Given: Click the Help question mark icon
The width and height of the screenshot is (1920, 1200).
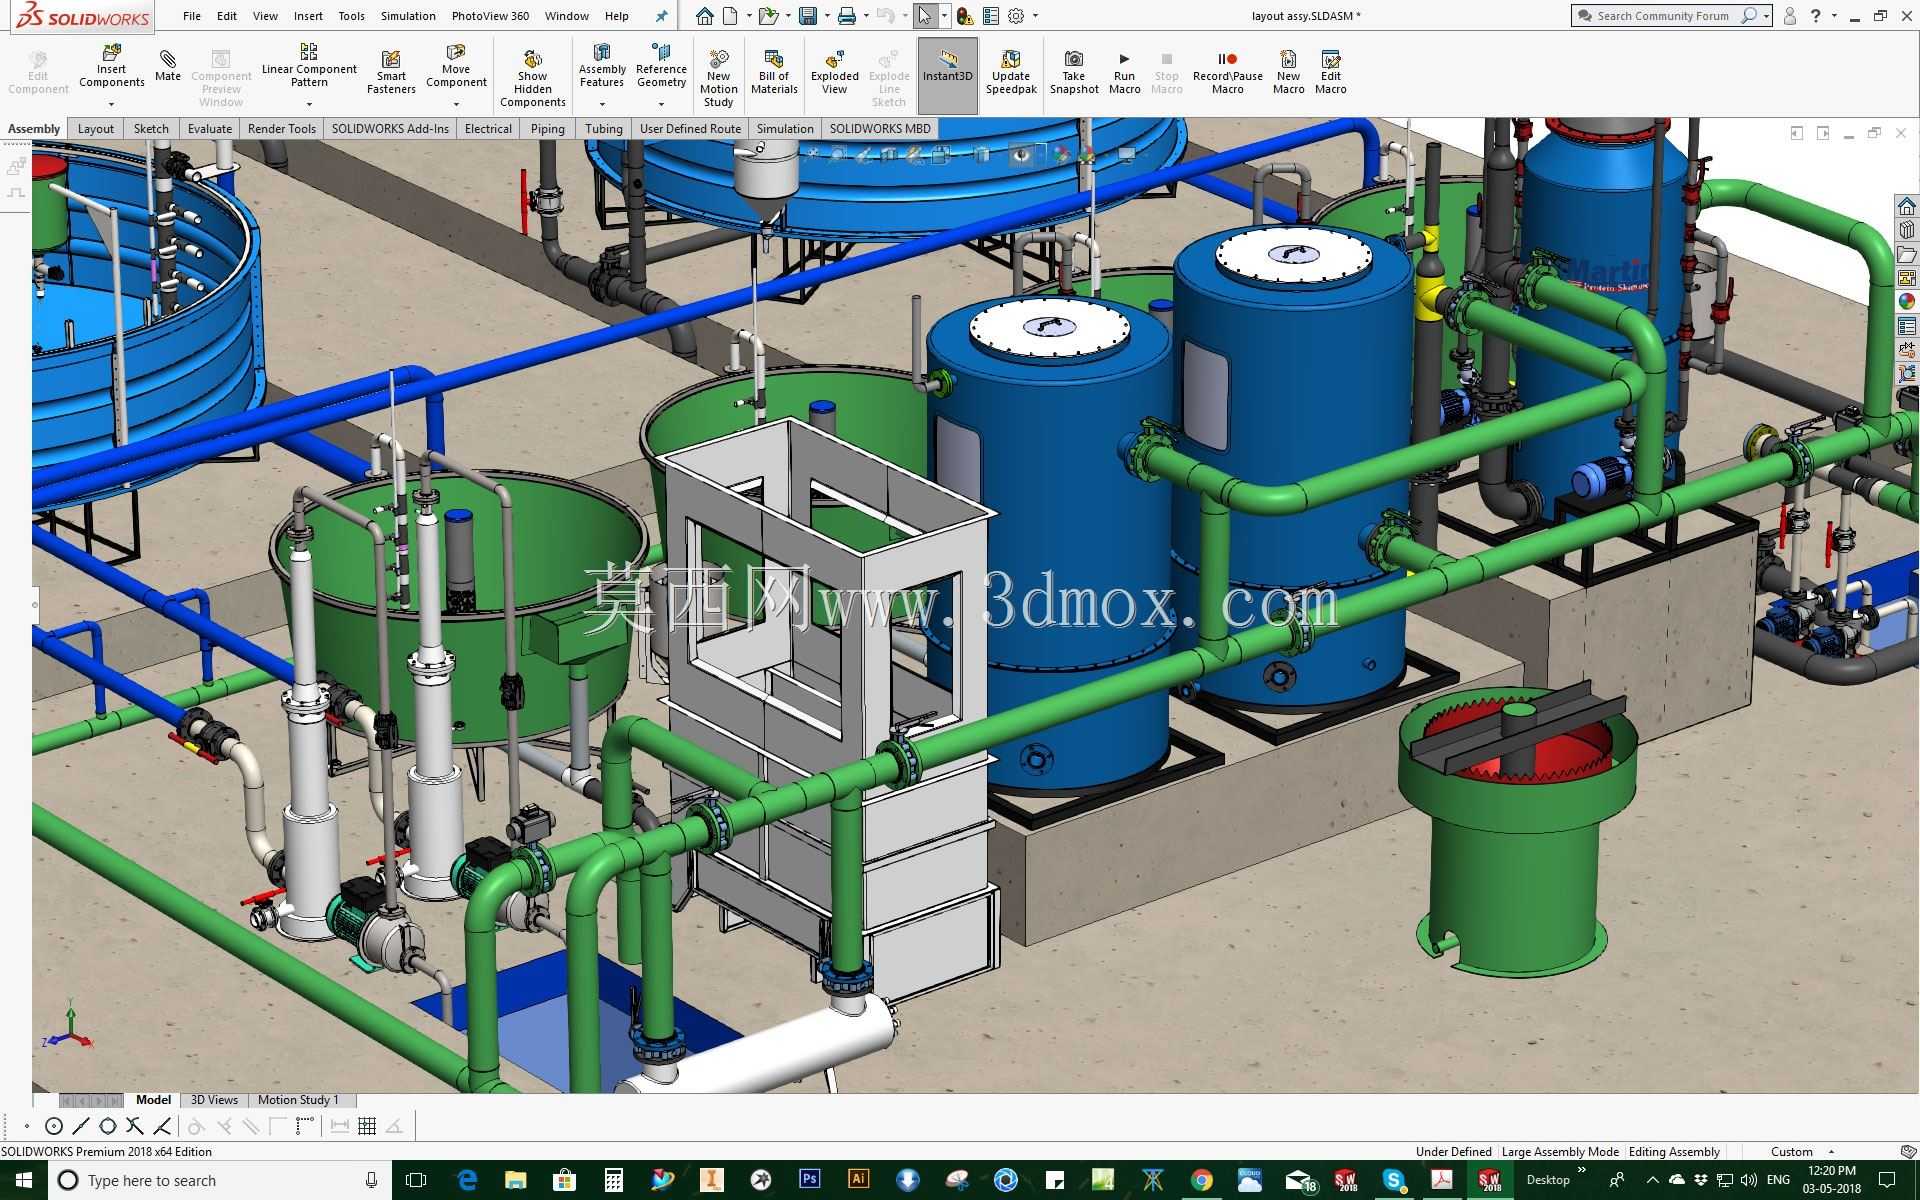Looking at the screenshot, I should pos(1815,16).
